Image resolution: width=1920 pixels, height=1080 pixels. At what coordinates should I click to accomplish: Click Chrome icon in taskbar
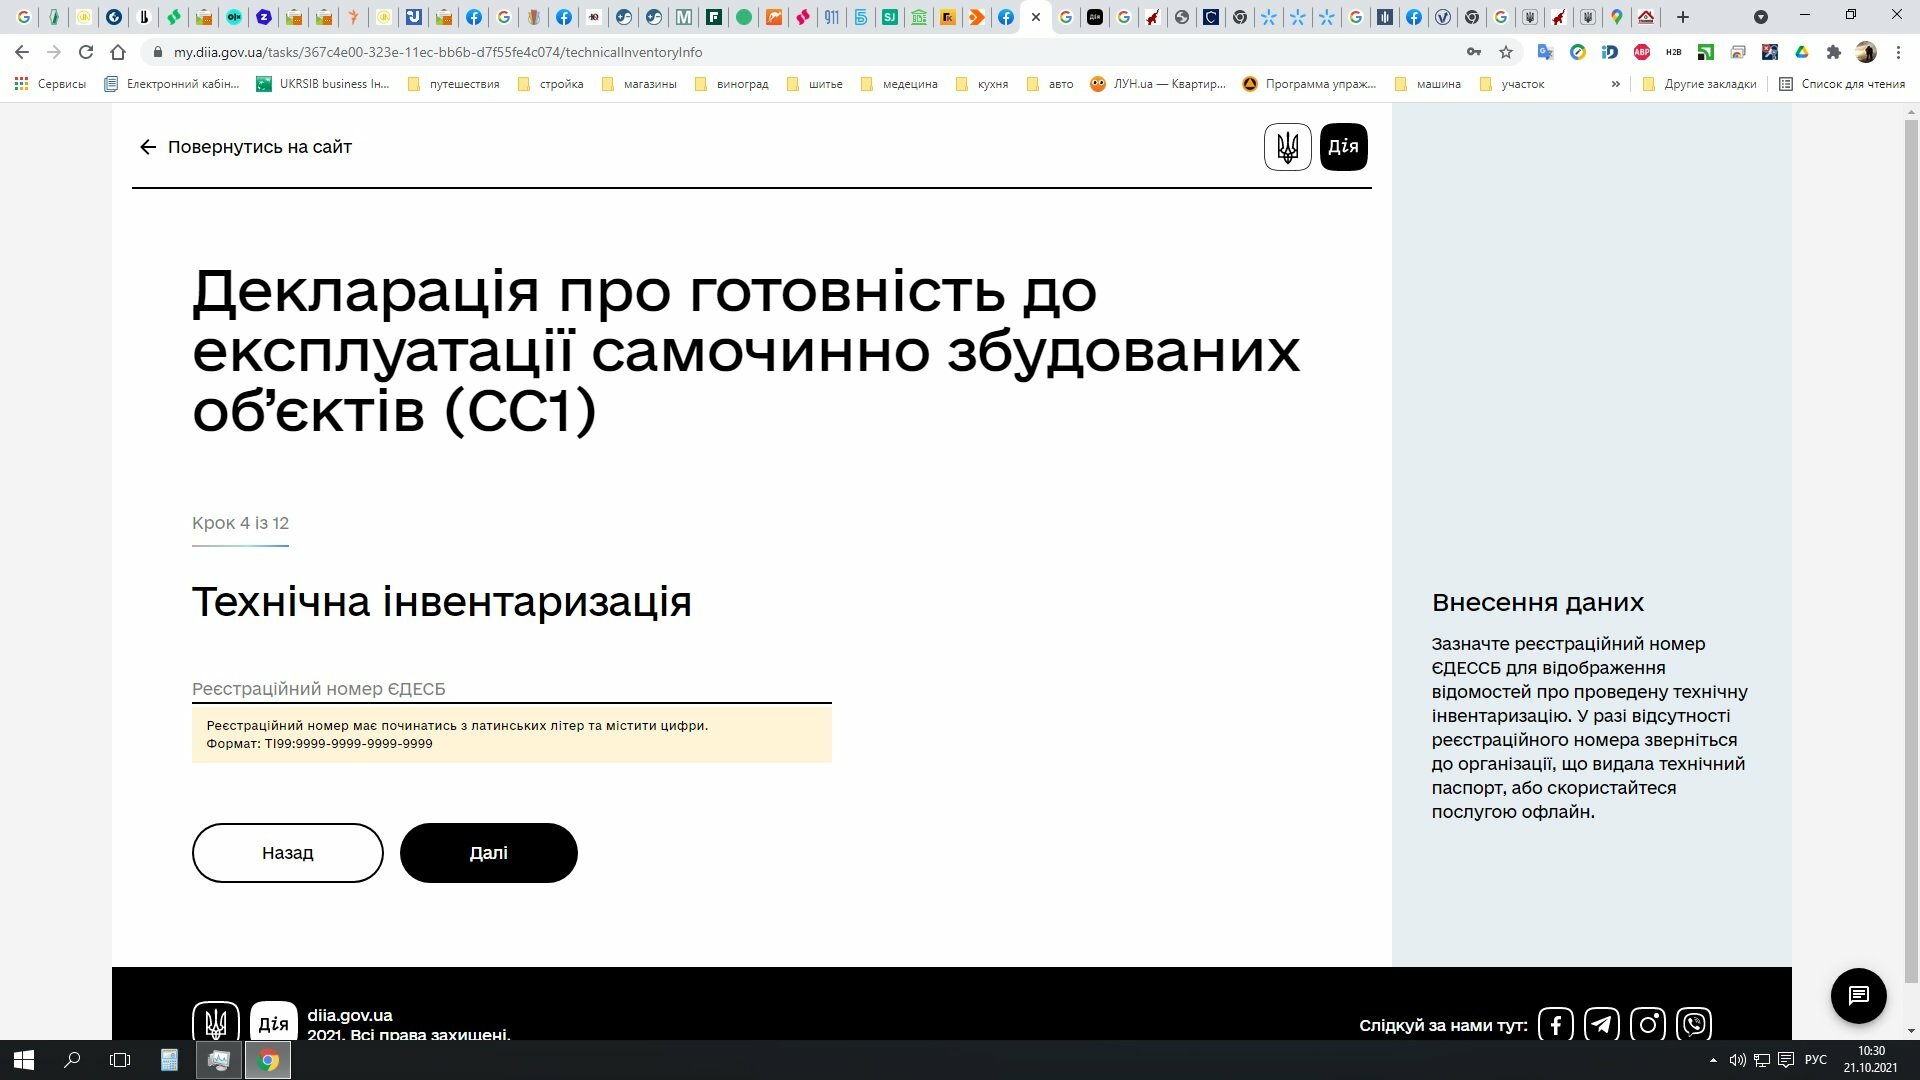[268, 1060]
